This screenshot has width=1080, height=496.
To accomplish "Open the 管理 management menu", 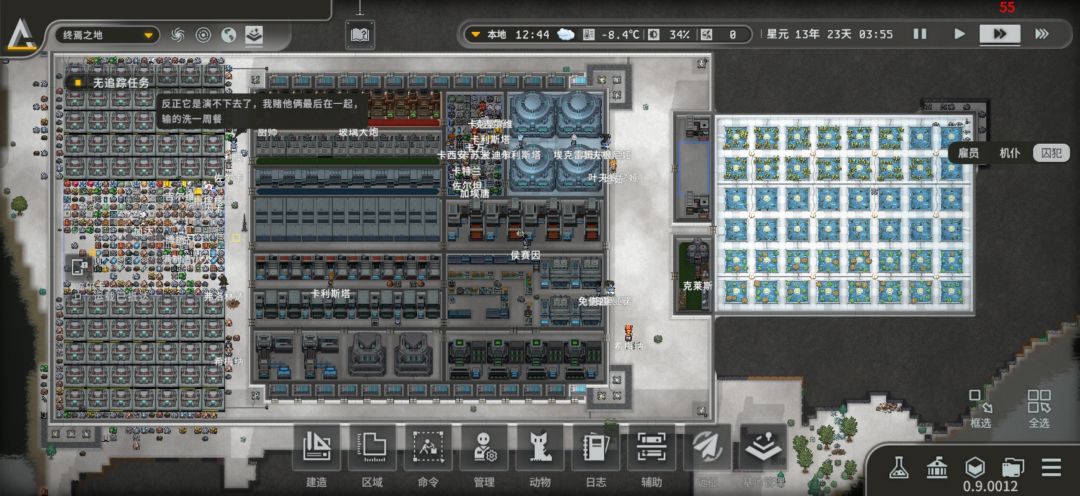I will (484, 455).
